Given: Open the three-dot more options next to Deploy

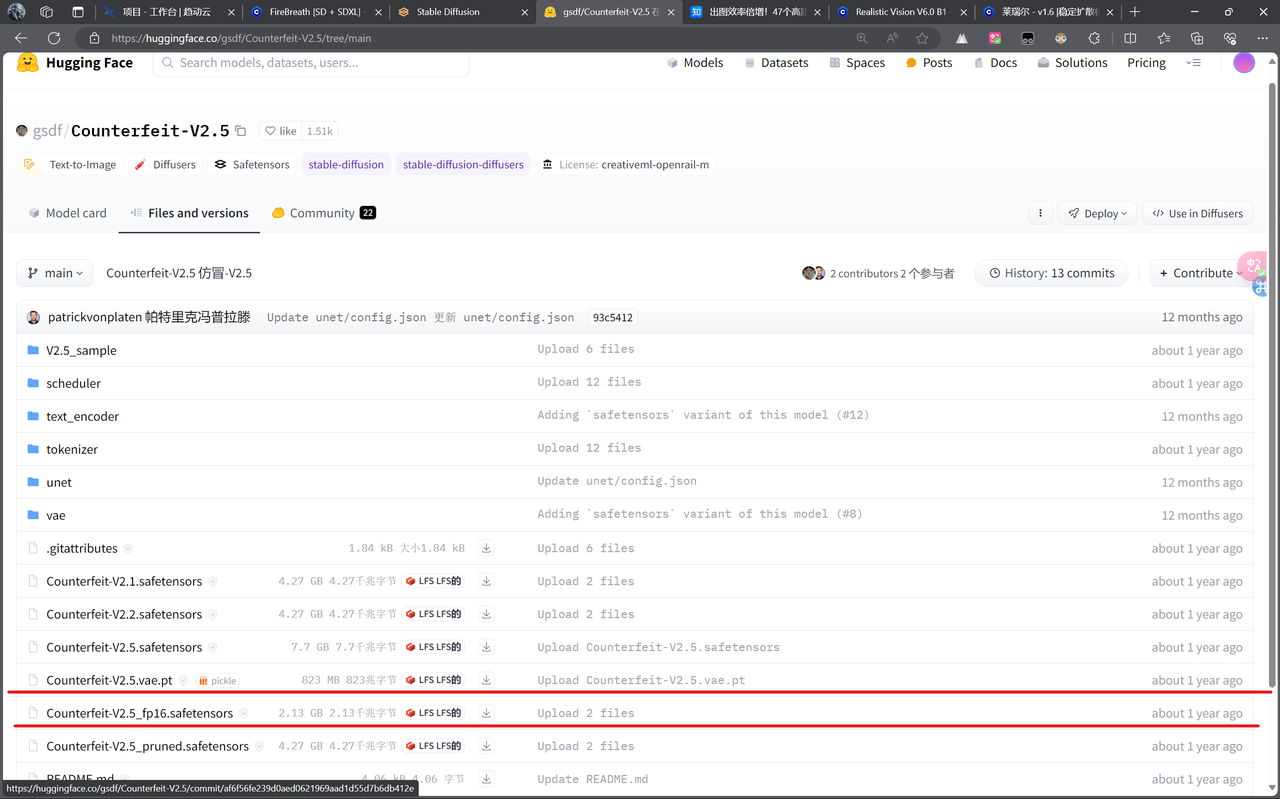Looking at the screenshot, I should point(1040,213).
